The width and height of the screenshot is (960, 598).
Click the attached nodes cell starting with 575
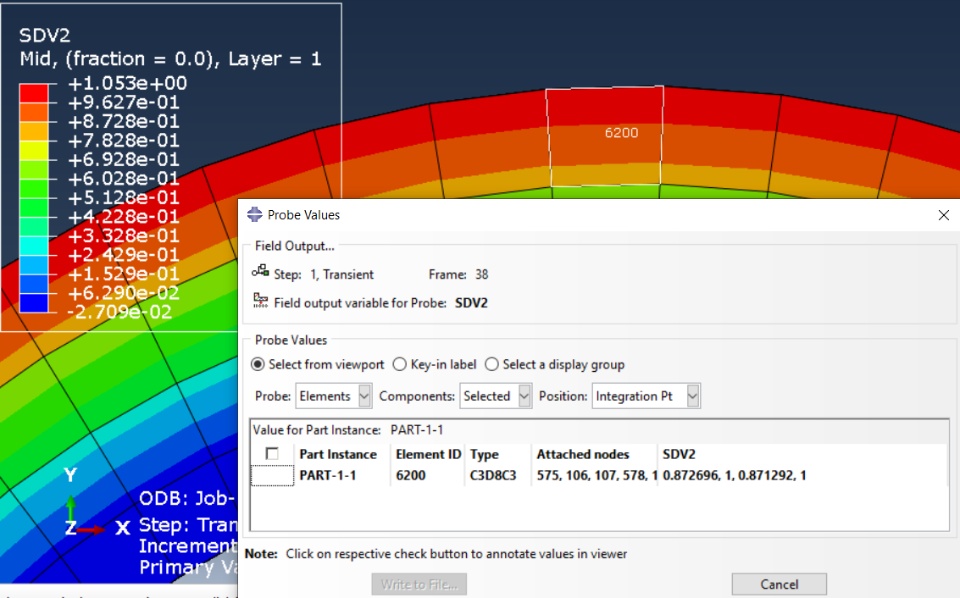[596, 475]
